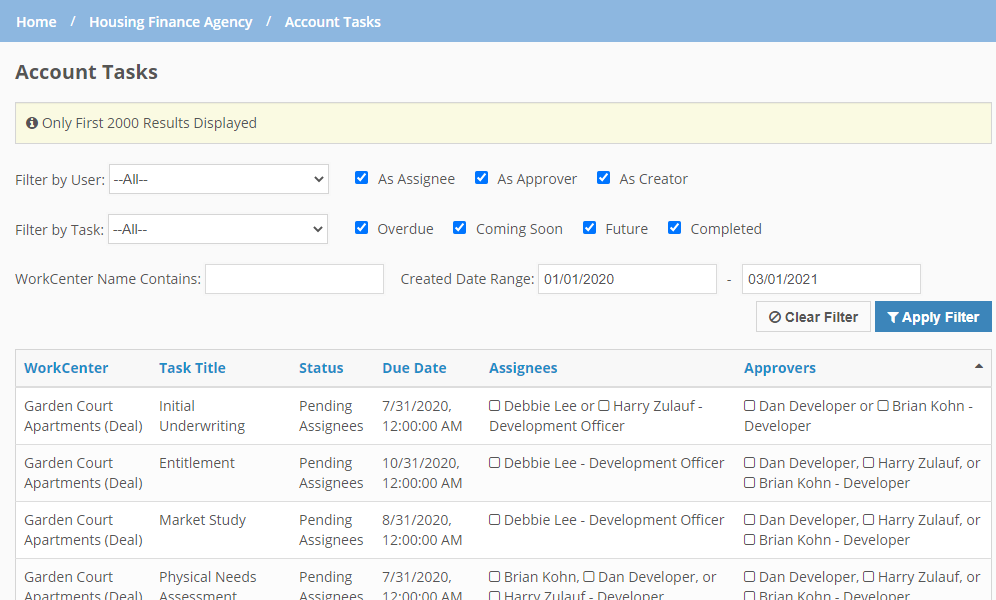Uncheck the As Assignee checkbox
Viewport: 996px width, 600px height.
tap(362, 178)
